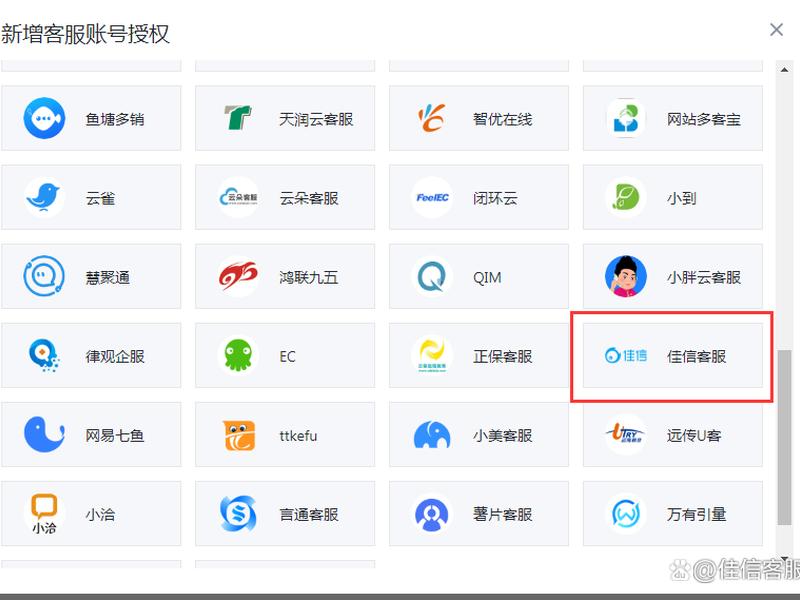Click the 小美客服 blue elephant icon
Viewport: 800px width, 600px height.
(x=432, y=435)
